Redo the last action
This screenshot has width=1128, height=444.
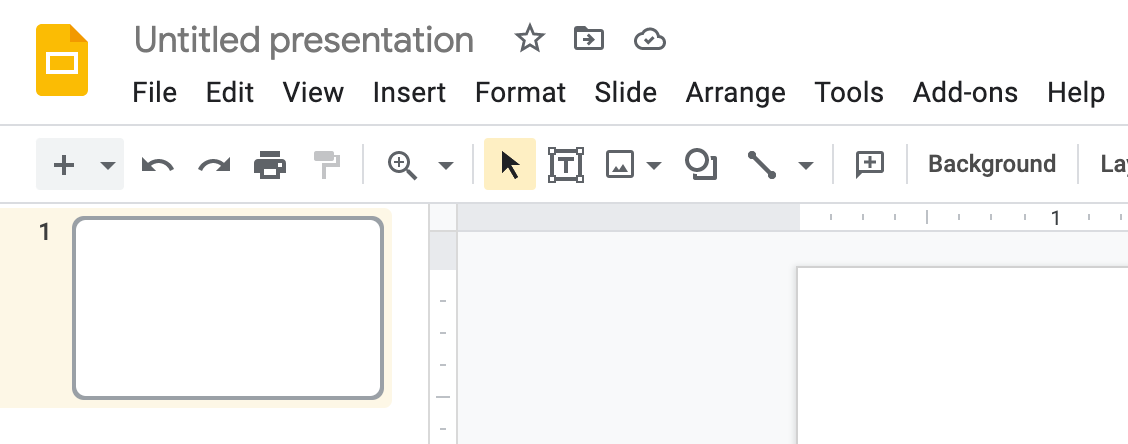(x=214, y=165)
